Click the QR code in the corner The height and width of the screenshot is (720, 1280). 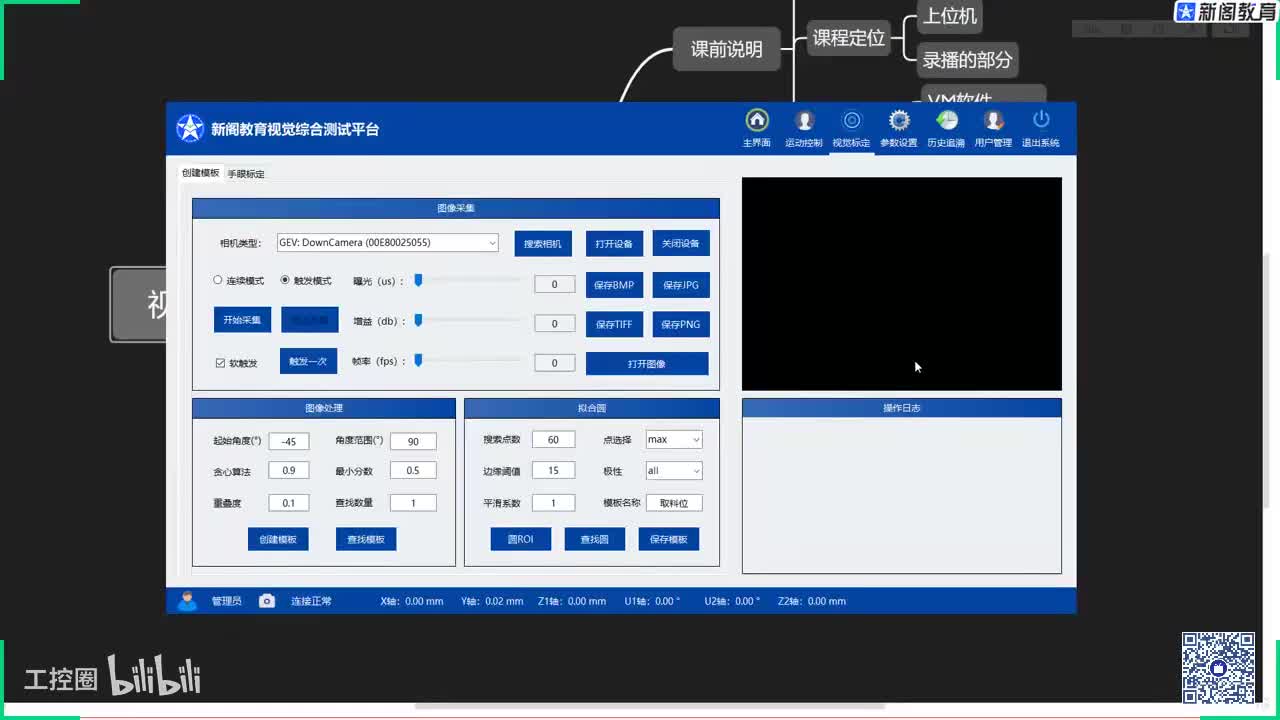point(1218,667)
